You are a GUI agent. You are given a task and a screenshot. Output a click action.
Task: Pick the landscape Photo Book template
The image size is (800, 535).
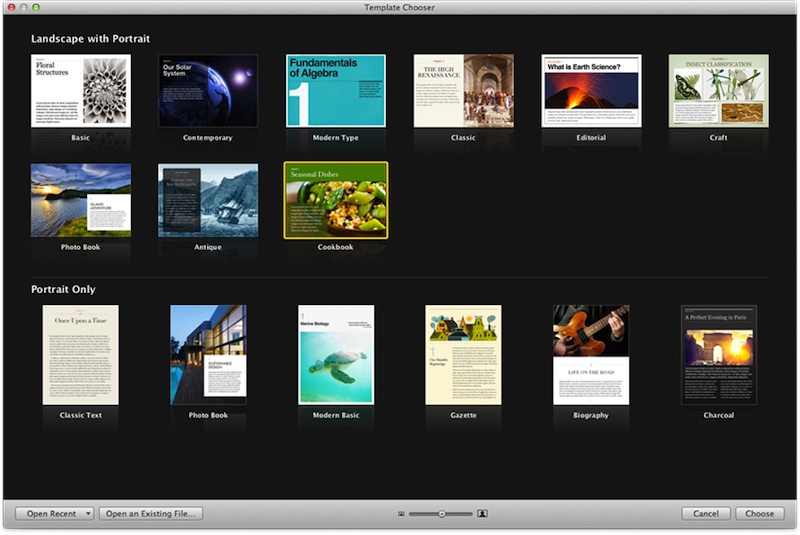[x=80, y=201]
